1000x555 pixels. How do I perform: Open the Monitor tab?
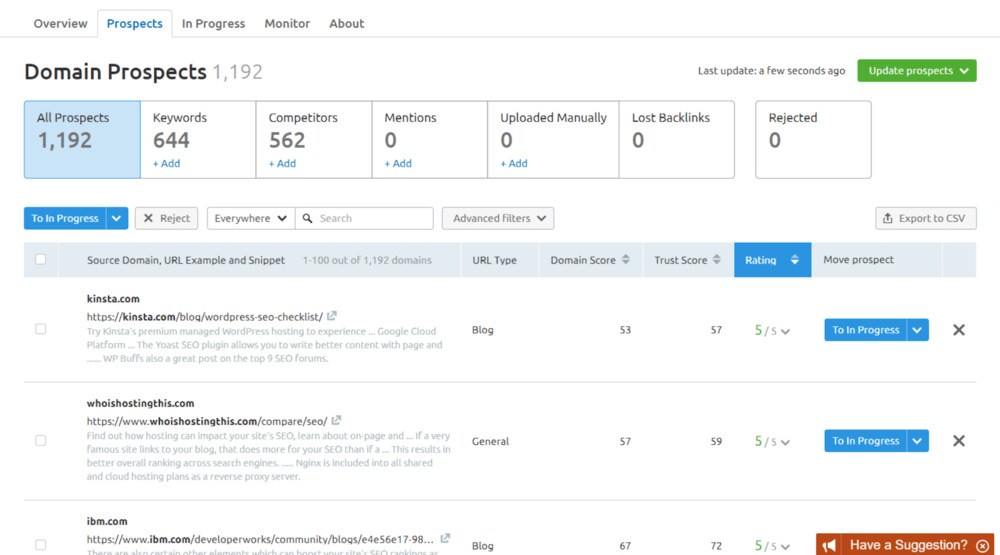tap(287, 24)
